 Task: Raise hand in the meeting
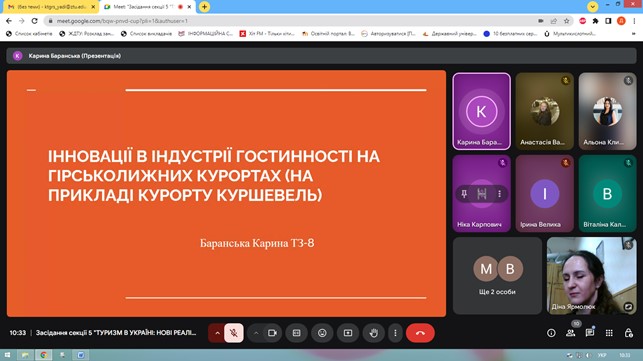(x=374, y=333)
